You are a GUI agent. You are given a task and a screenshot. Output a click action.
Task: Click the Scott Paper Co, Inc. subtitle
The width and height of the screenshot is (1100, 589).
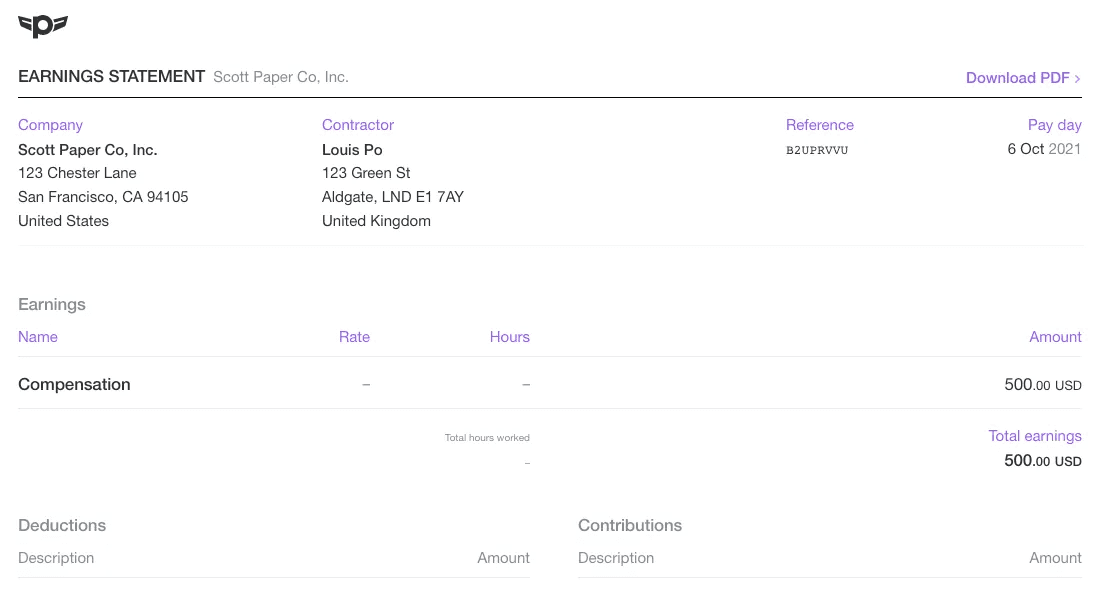[x=280, y=76]
